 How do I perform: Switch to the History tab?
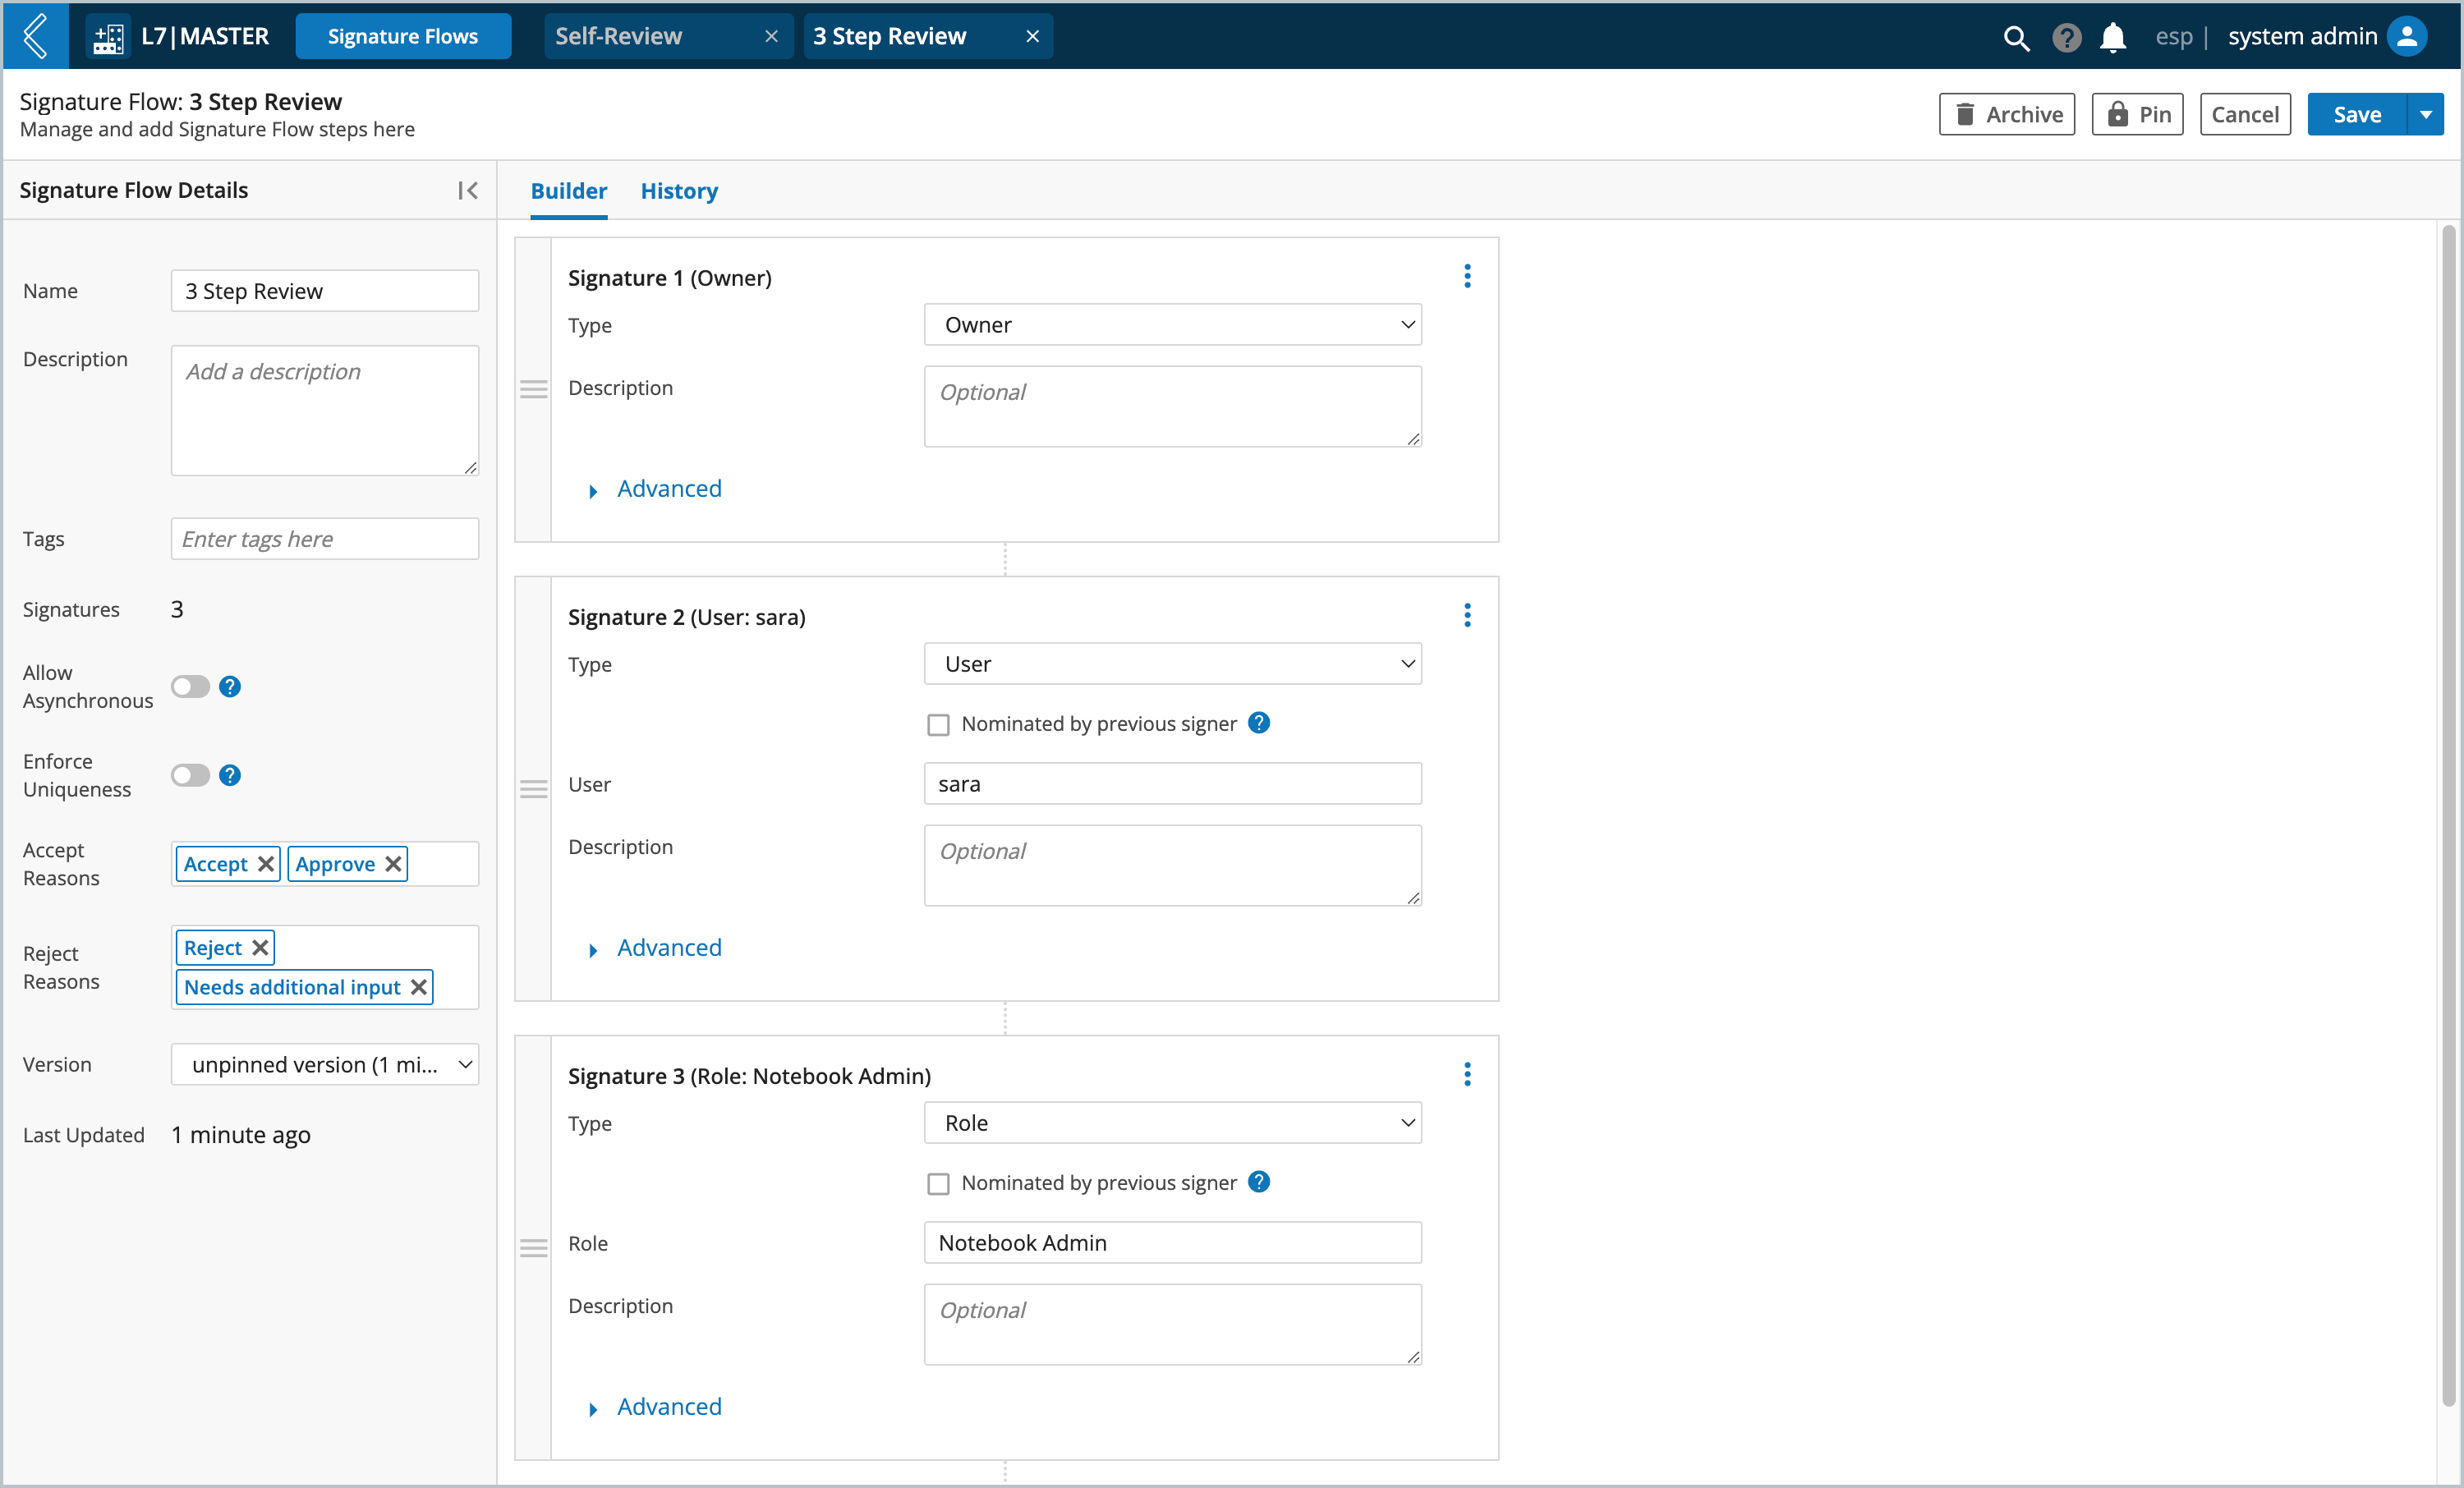[679, 190]
